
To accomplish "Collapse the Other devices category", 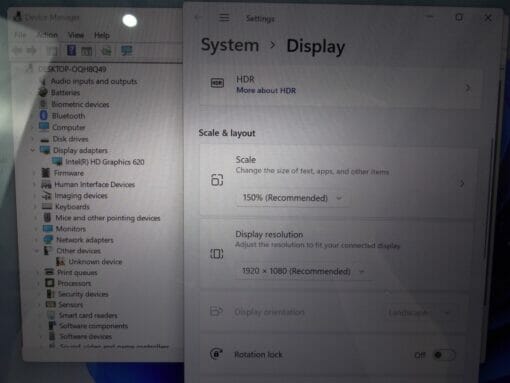I will (37, 251).
